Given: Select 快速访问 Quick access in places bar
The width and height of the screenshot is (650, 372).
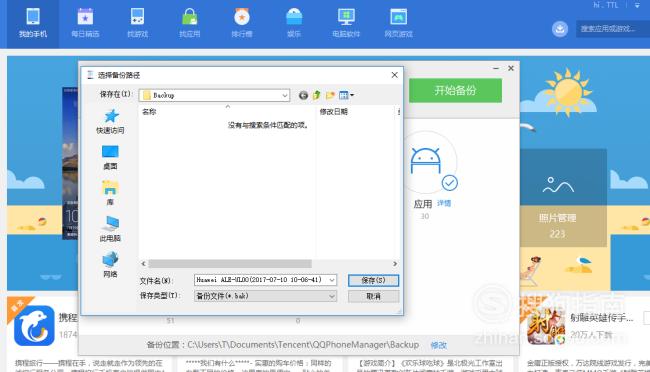Looking at the screenshot, I should click(110, 122).
